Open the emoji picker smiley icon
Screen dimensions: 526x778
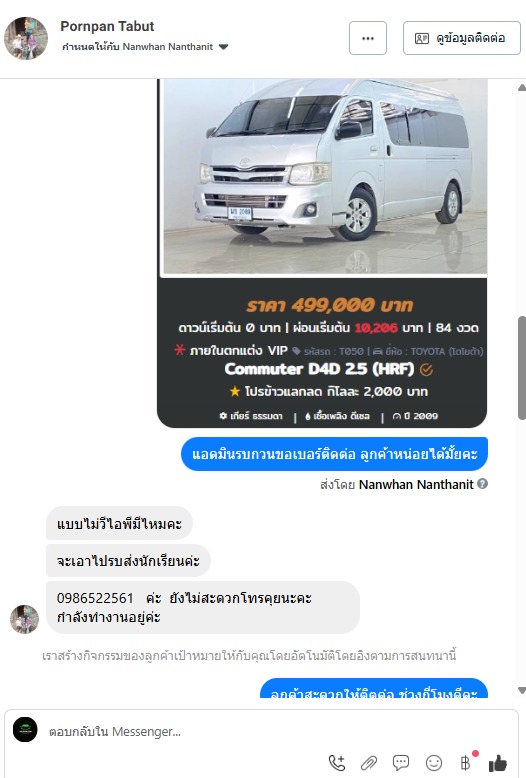coord(434,762)
